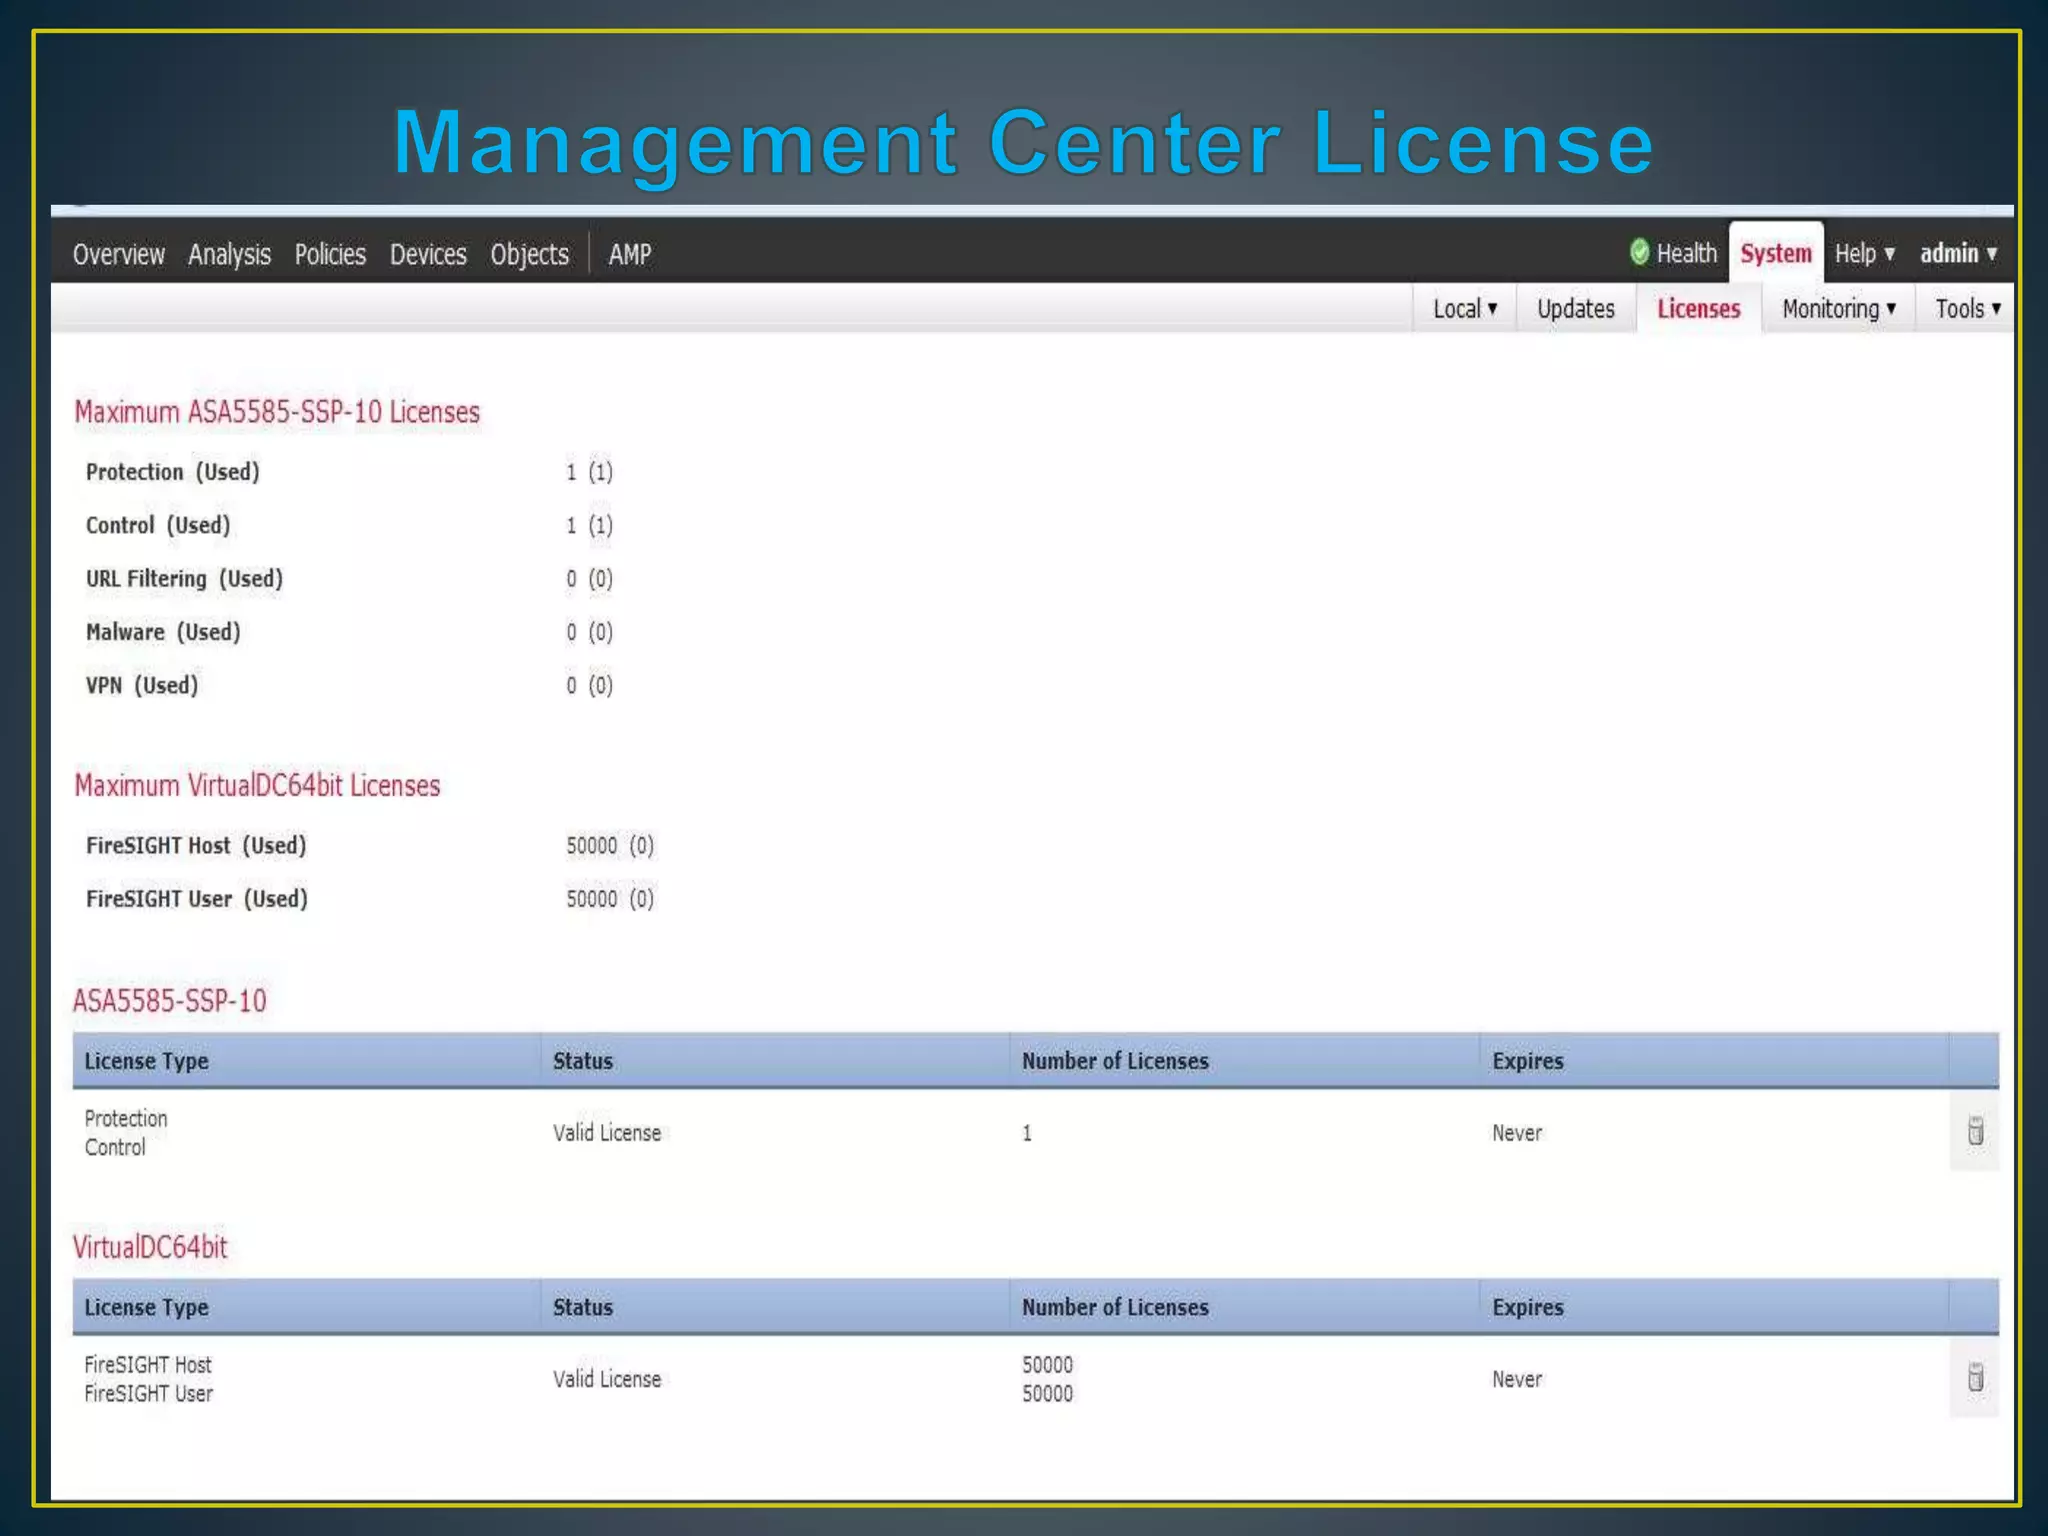Image resolution: width=2048 pixels, height=1536 pixels.
Task: Click 'Valid License' in the FireSIGHT row
Action: pyautogui.click(x=607, y=1379)
